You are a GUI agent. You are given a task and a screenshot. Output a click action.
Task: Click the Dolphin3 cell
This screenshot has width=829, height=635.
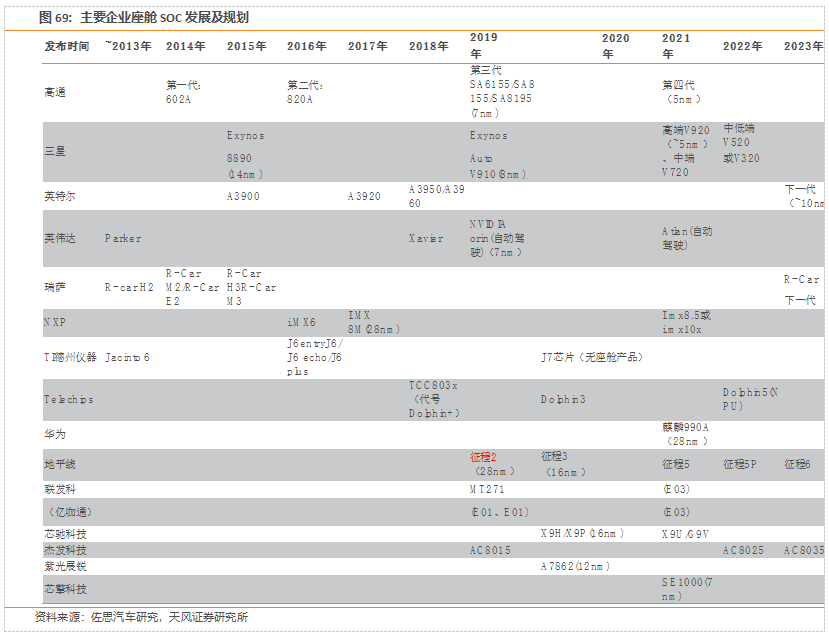pos(563,400)
